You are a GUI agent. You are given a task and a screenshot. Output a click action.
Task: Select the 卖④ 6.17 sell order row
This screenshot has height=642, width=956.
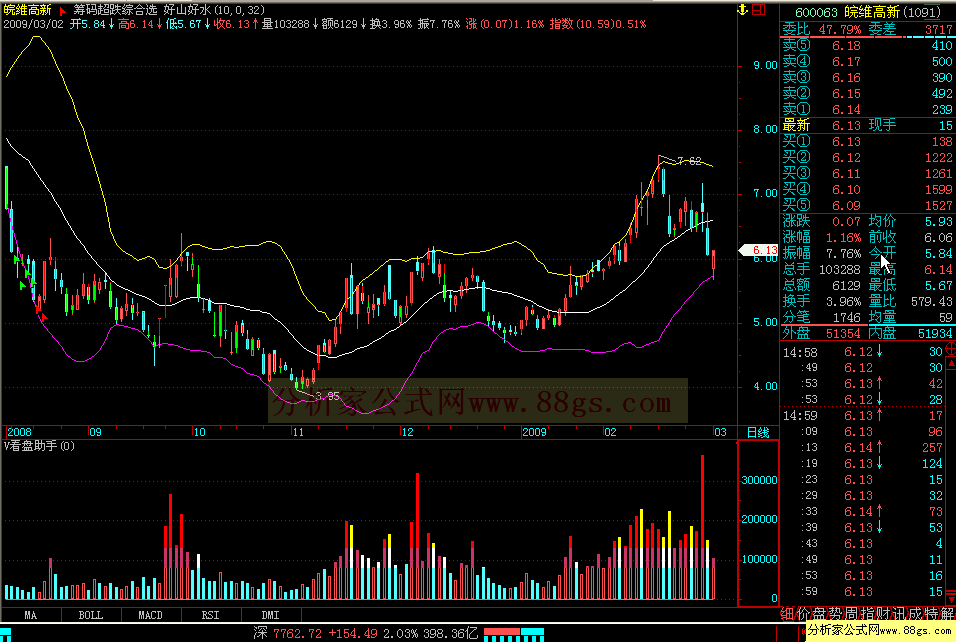(867, 62)
